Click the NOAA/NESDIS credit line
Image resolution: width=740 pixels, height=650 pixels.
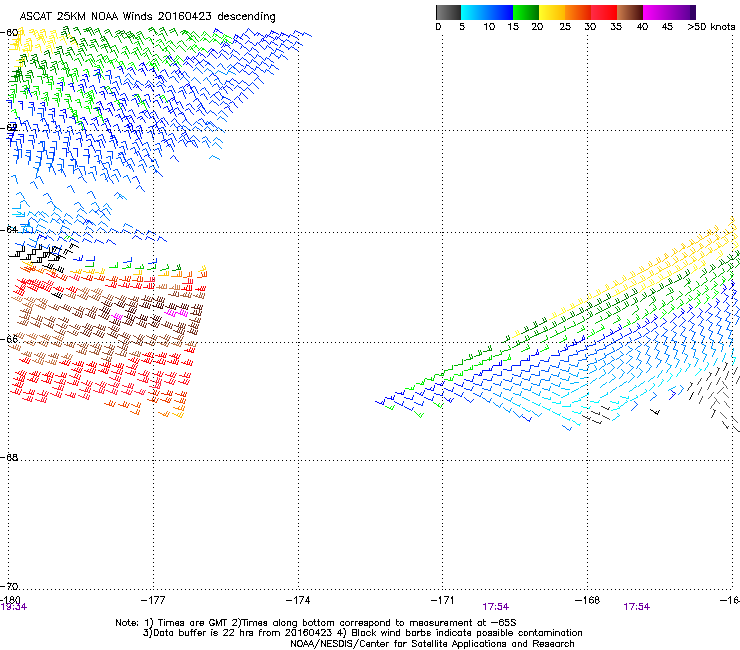pyautogui.click(x=432, y=644)
